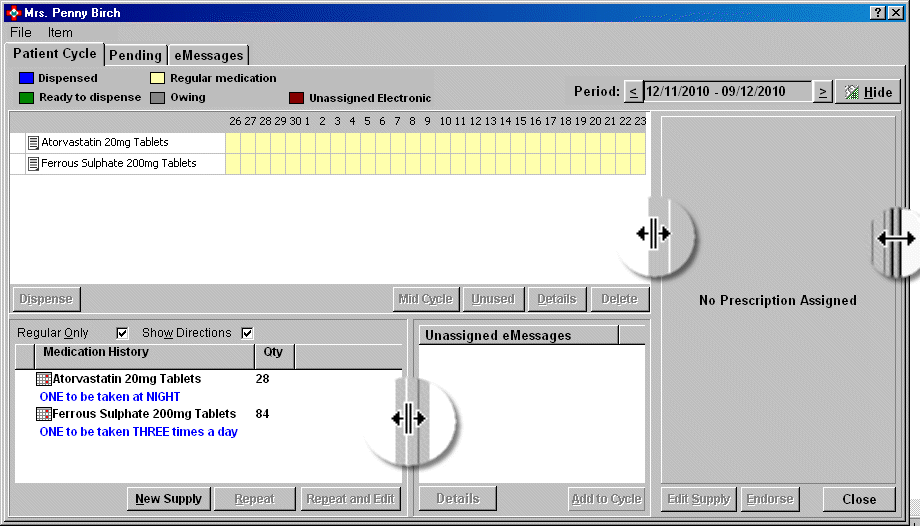Click the application icon in the title bar
This screenshot has height=526, width=920.
pos(13,12)
